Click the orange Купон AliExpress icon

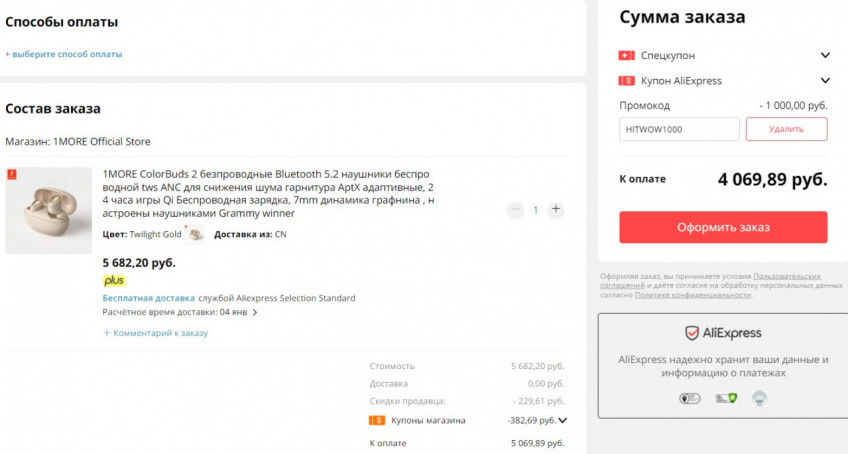coord(627,81)
